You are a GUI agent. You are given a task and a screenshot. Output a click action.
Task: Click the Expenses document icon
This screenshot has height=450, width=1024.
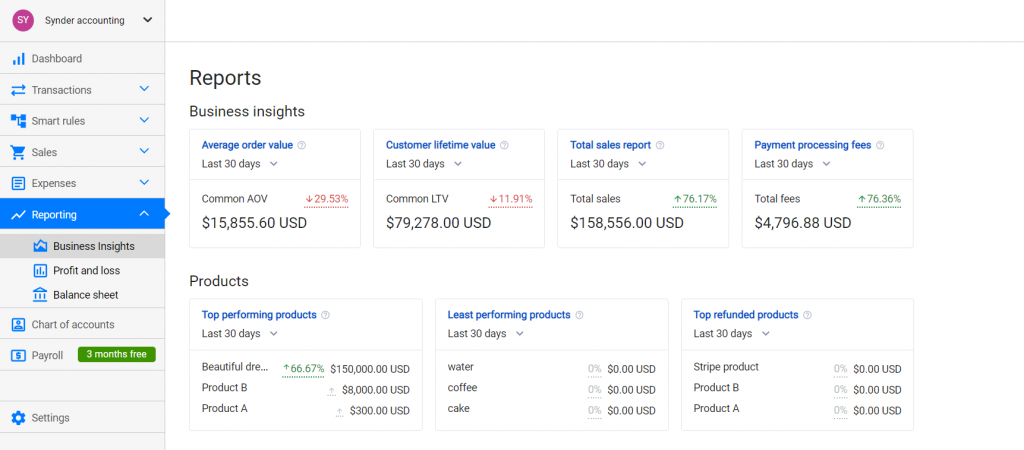tap(18, 184)
